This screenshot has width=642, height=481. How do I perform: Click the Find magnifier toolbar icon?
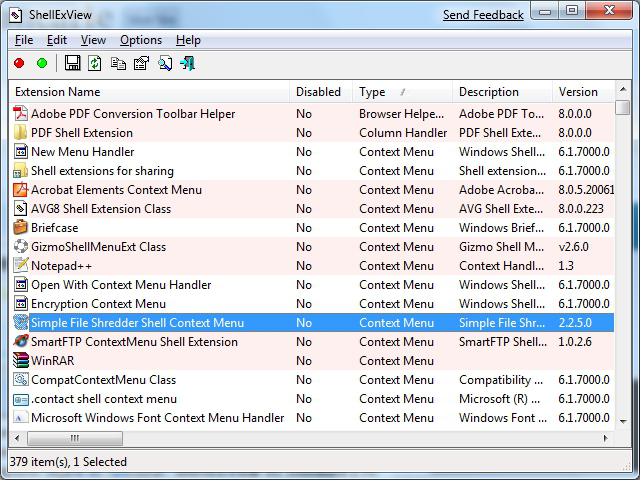pos(165,63)
